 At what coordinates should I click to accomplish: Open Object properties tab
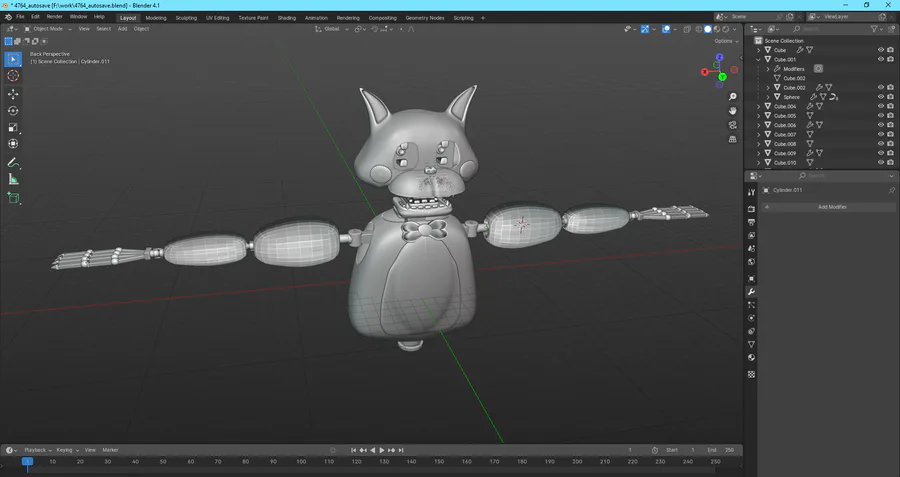(x=751, y=278)
